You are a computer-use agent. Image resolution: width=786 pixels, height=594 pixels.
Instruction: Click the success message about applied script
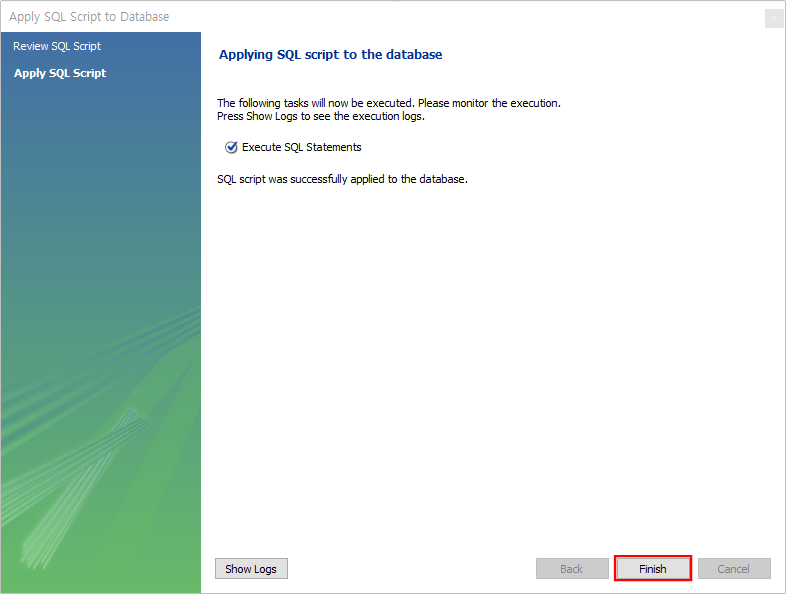tap(342, 179)
